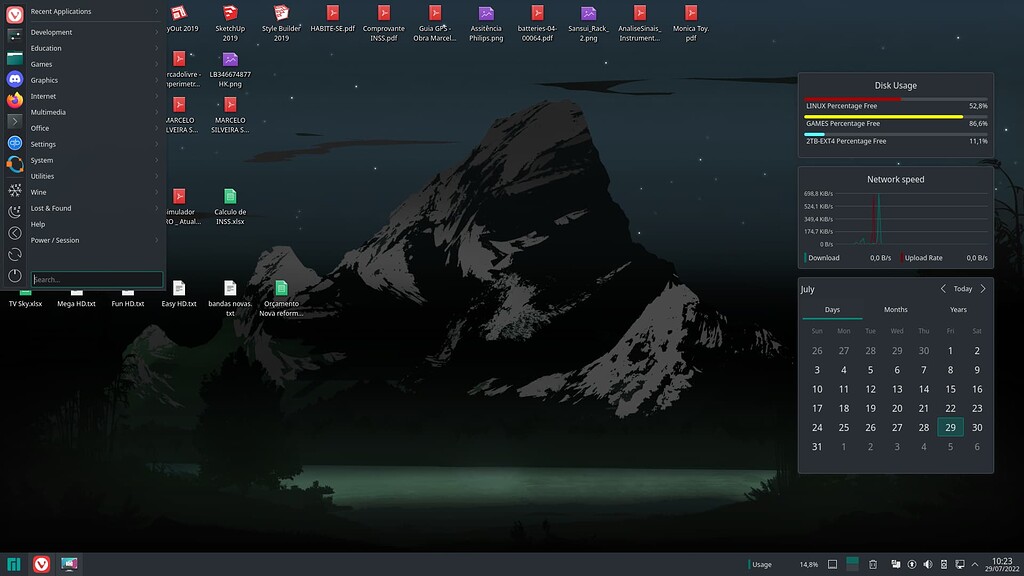Screen dimensions: 1024x576
Task: Open the screenshot tool icon on the taskbar
Action: 69,564
